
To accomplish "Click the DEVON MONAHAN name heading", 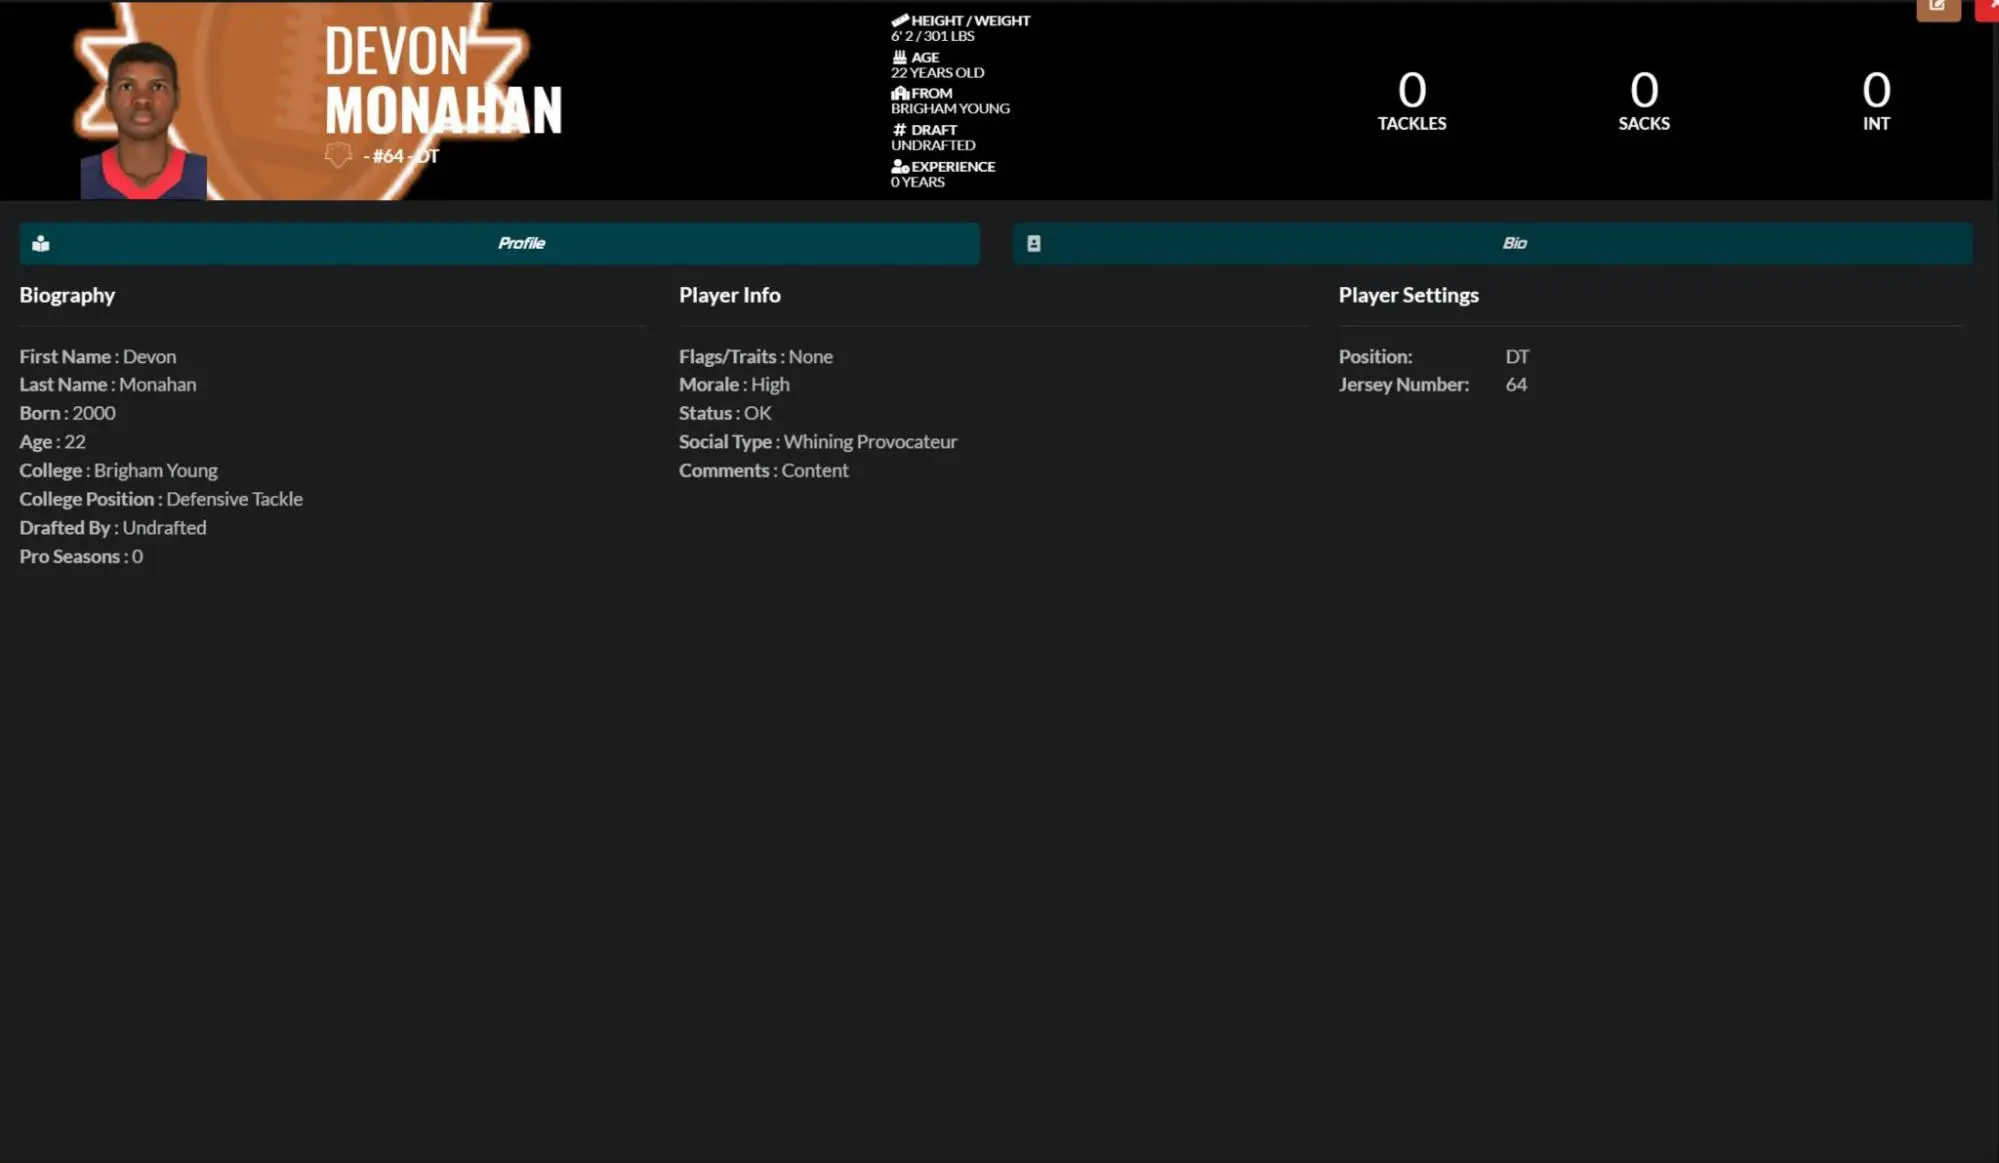I will click(x=443, y=80).
